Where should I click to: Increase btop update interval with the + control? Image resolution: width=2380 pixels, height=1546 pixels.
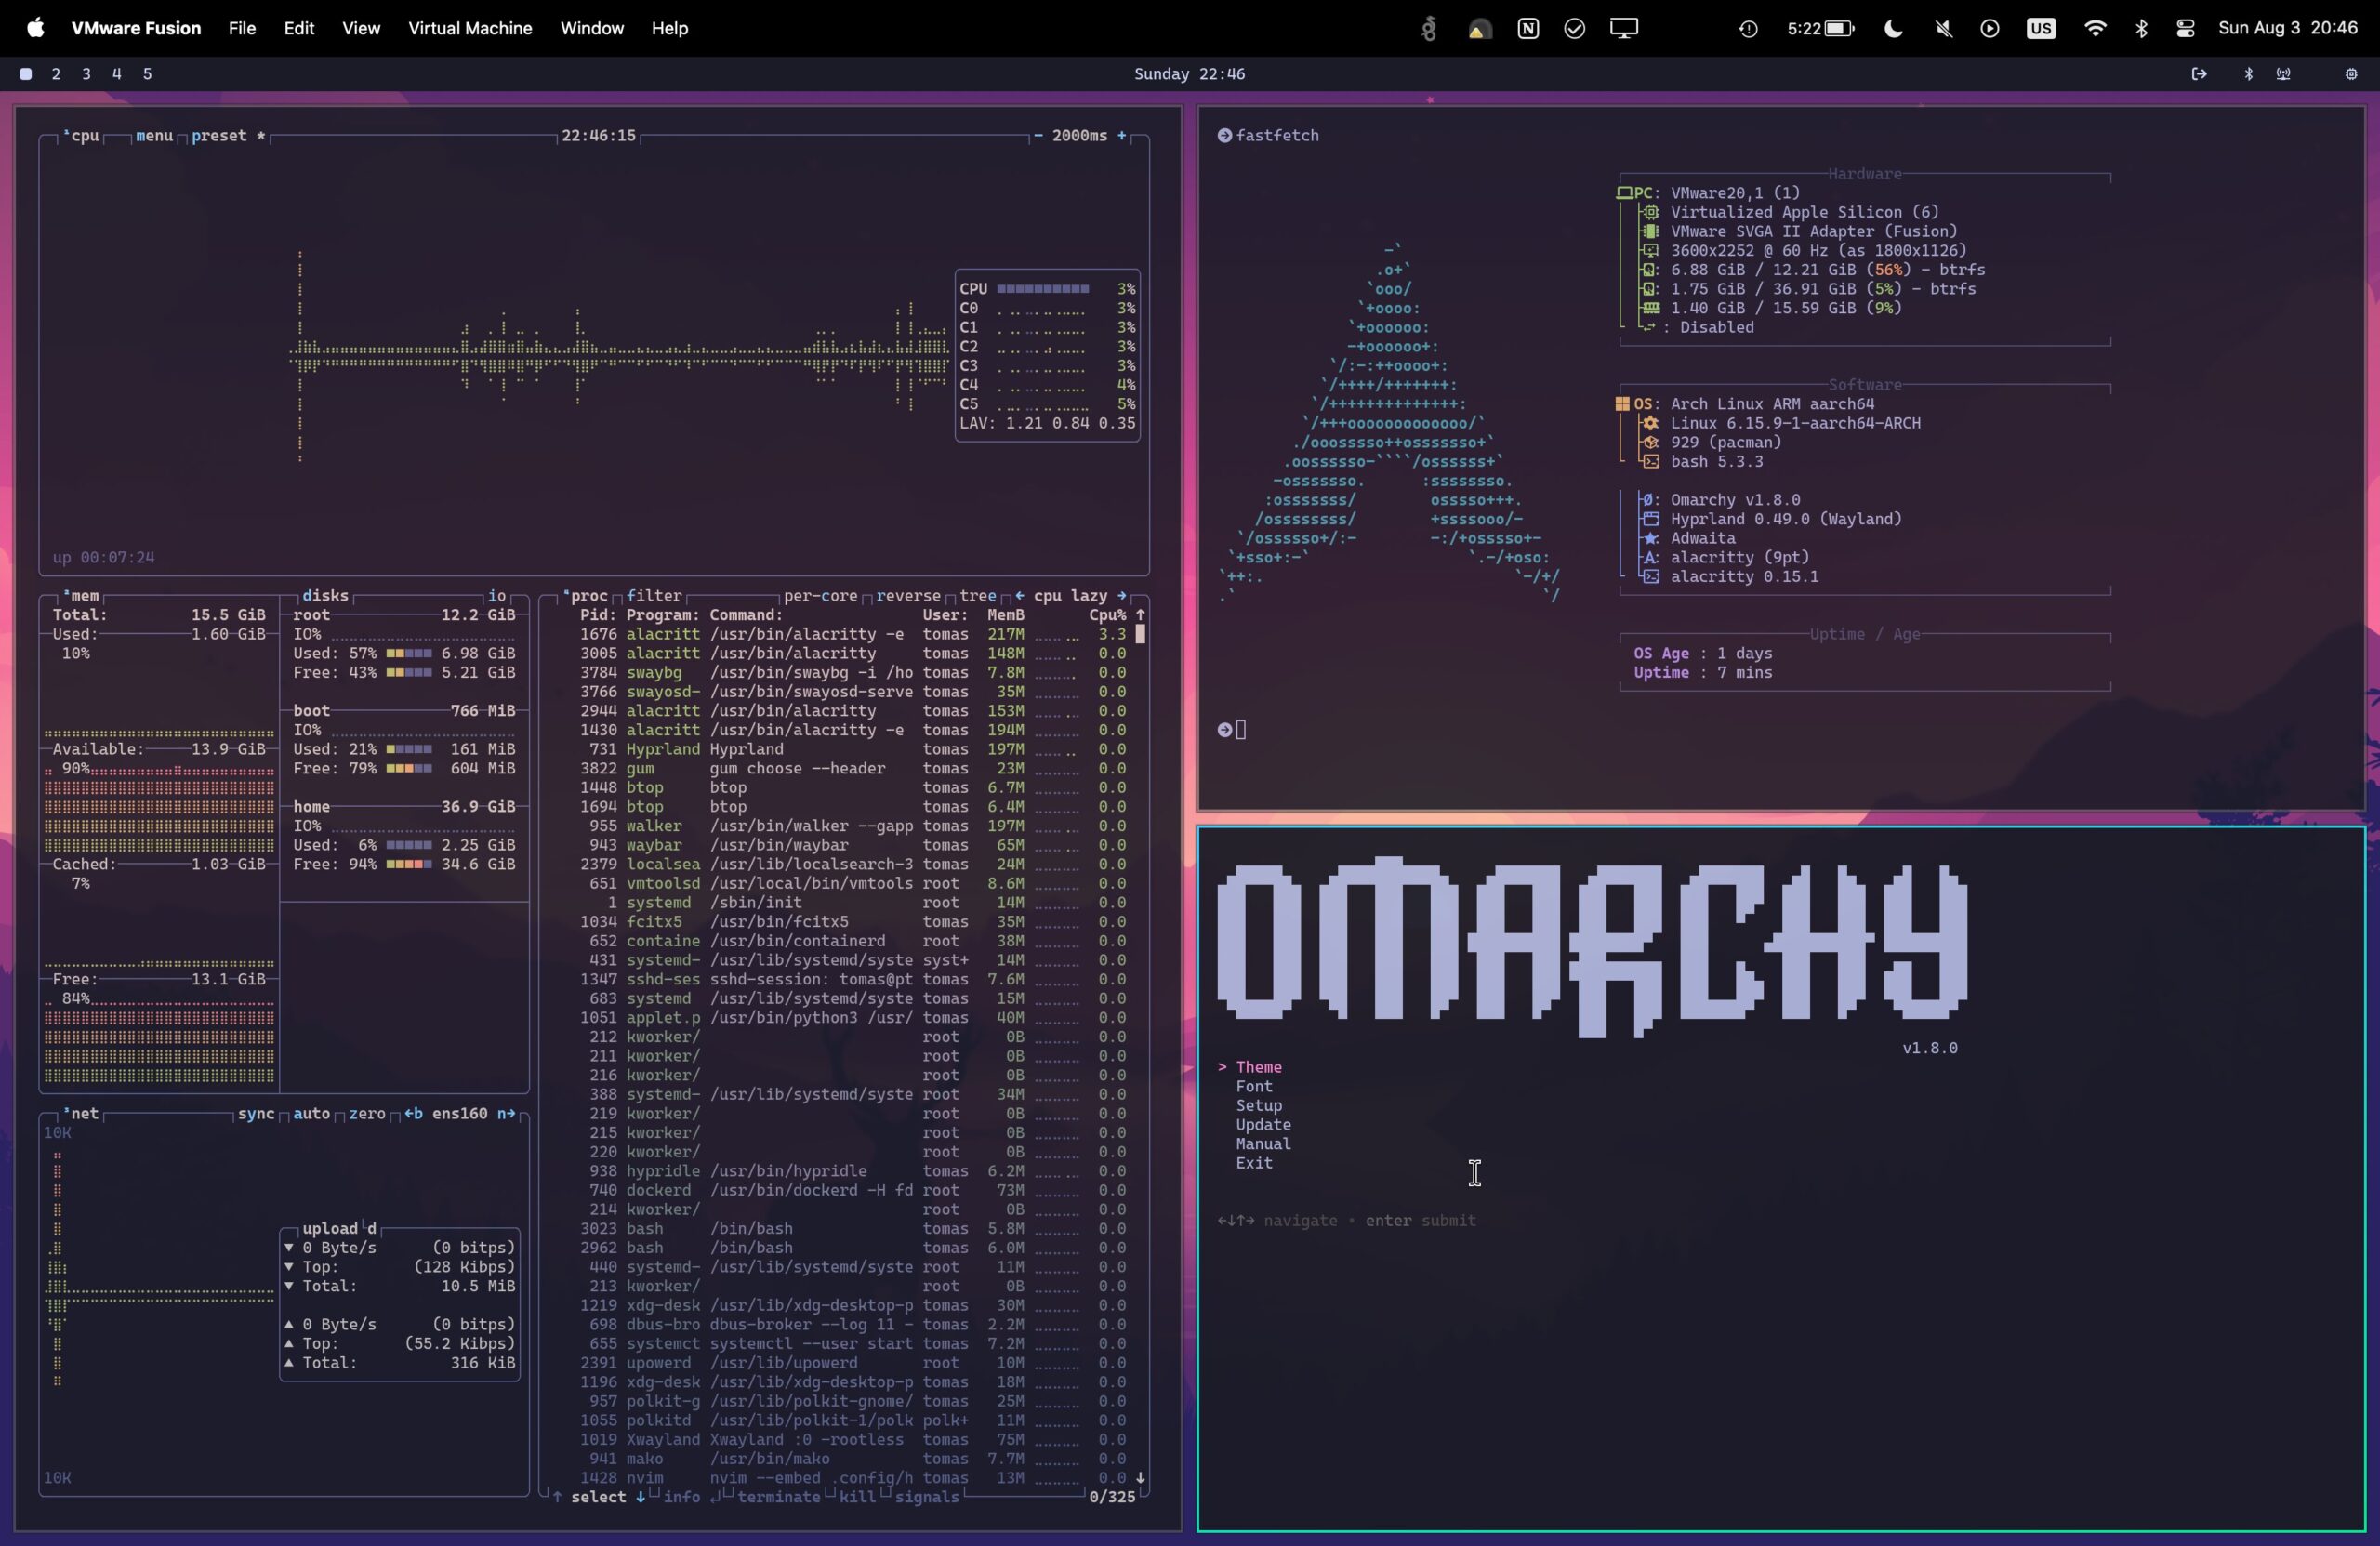click(1122, 136)
